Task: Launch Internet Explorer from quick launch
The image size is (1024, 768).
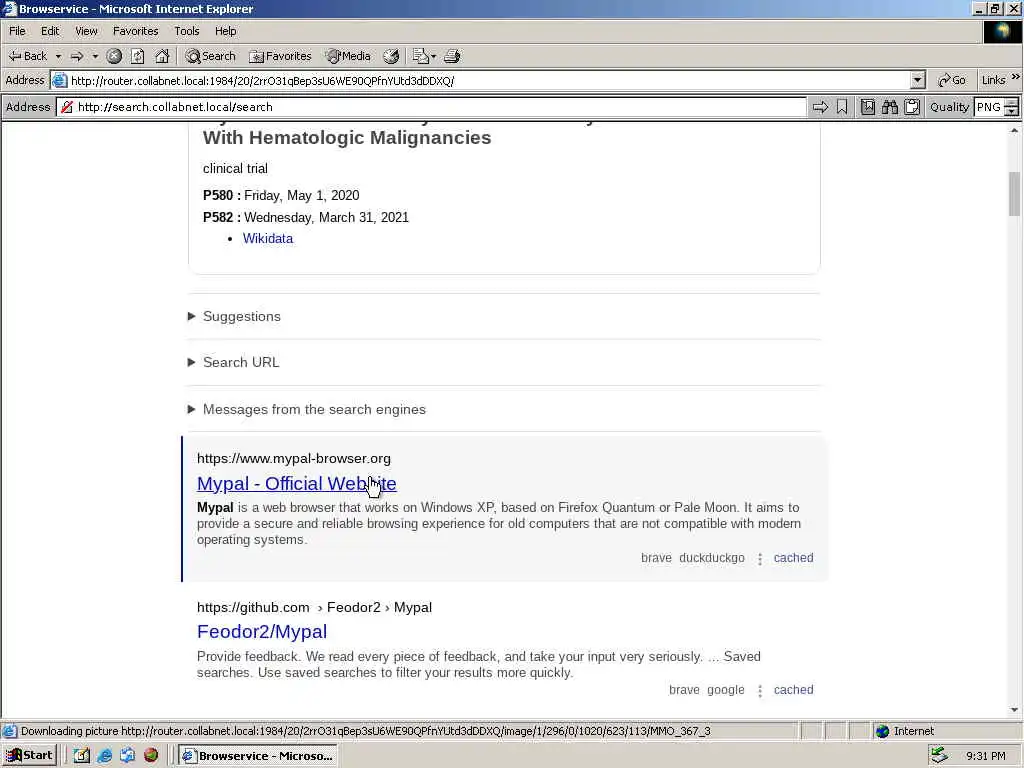Action: pos(104,756)
